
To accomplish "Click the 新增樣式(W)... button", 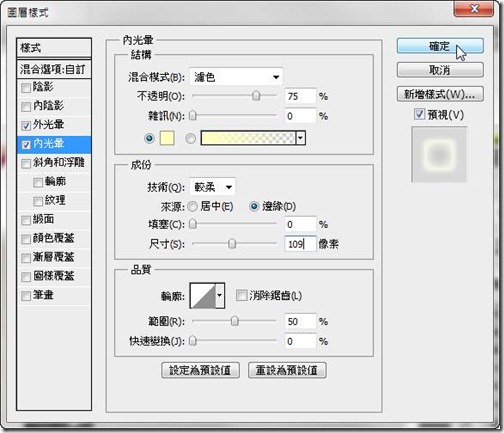I will point(440,94).
